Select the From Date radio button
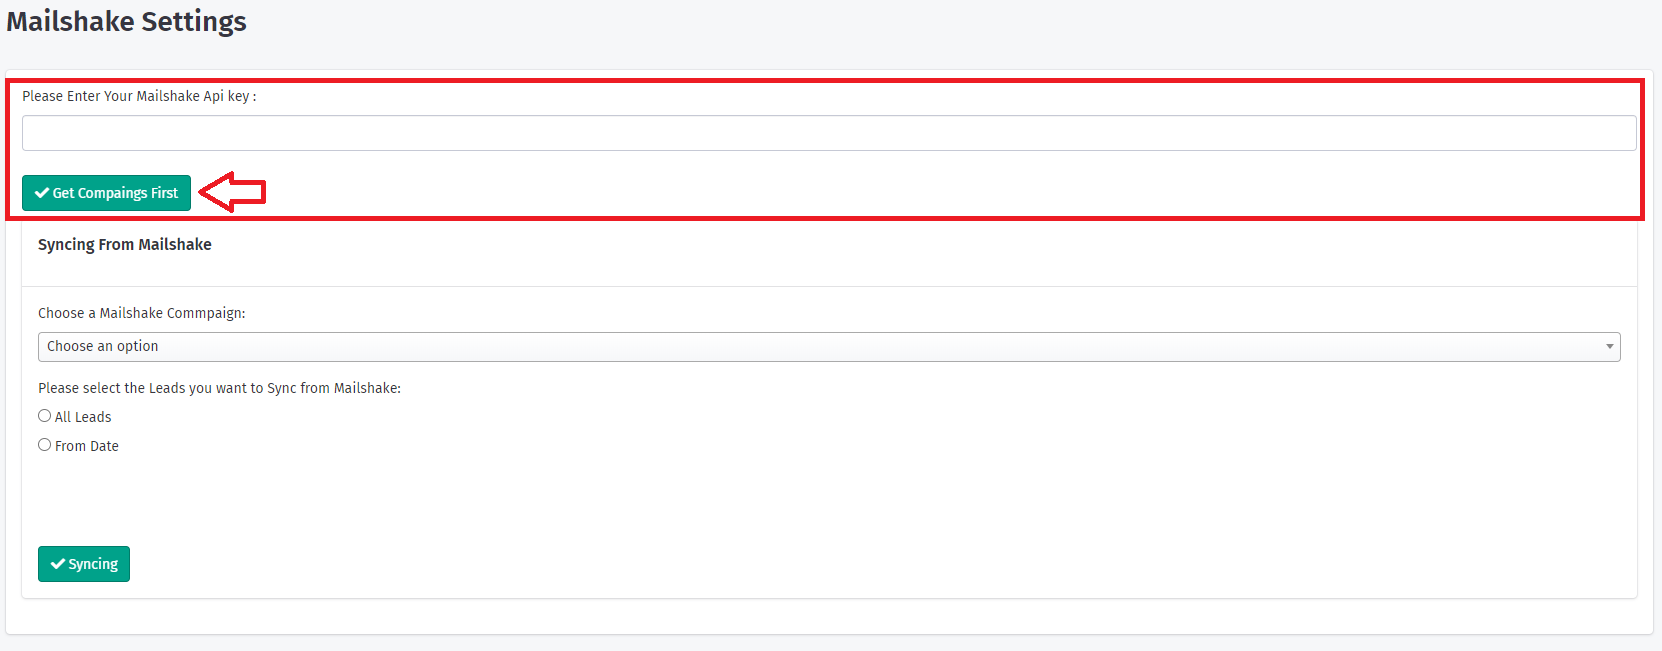The image size is (1662, 651). coord(45,445)
